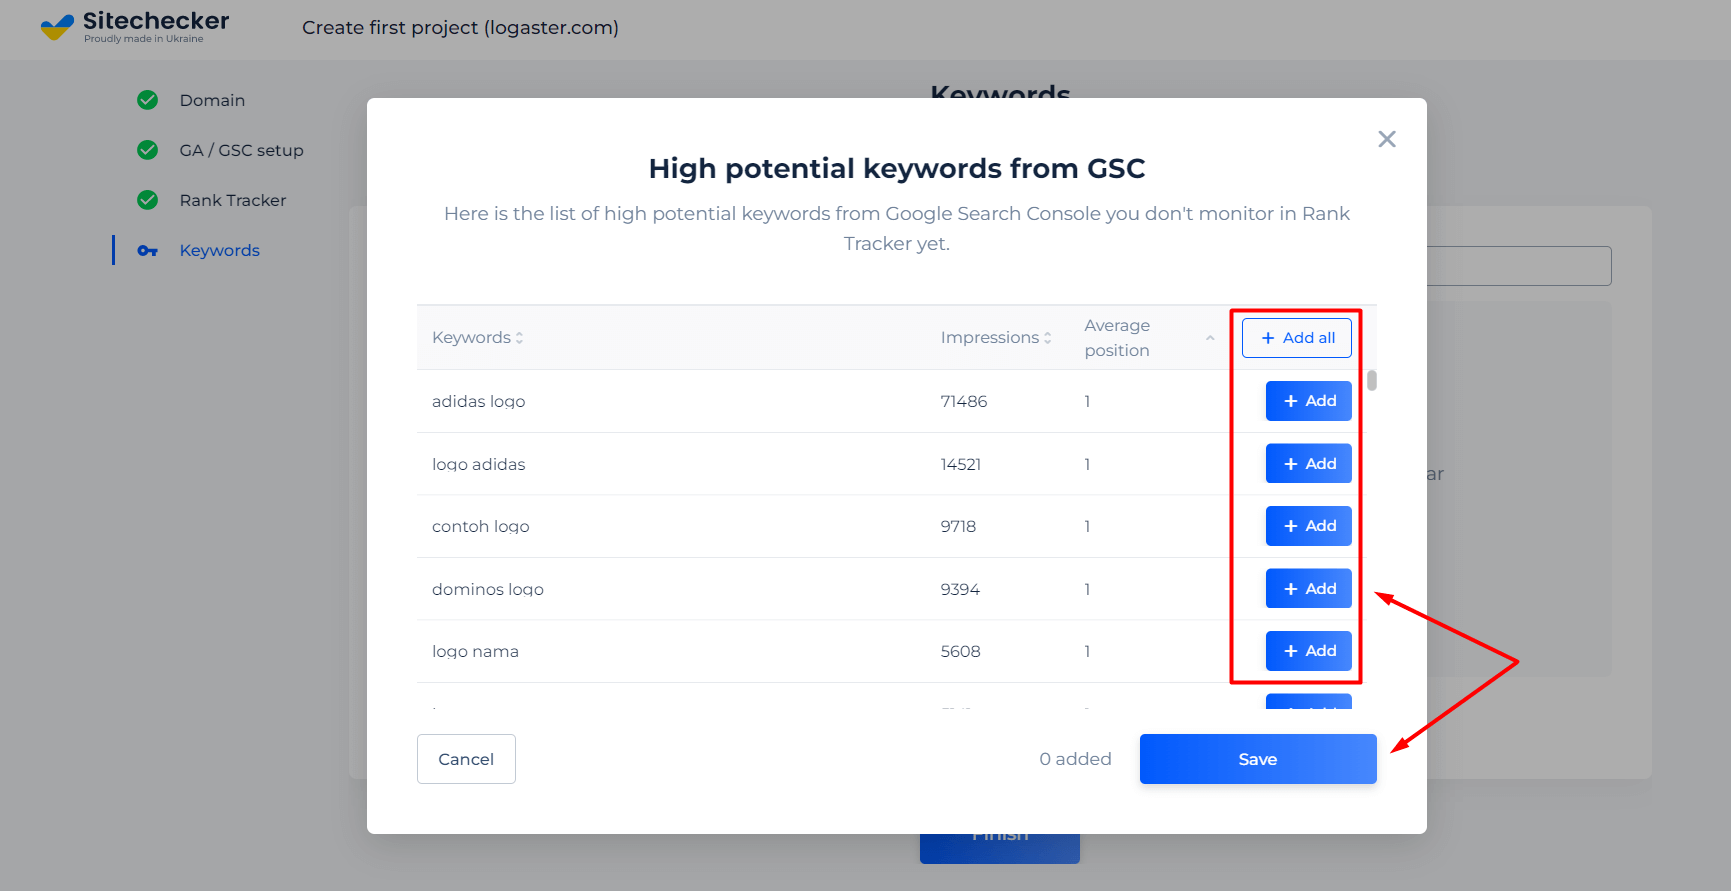Viewport: 1731px width, 891px height.
Task: Click the keyword list scrollbar thumb
Action: click(x=1372, y=381)
